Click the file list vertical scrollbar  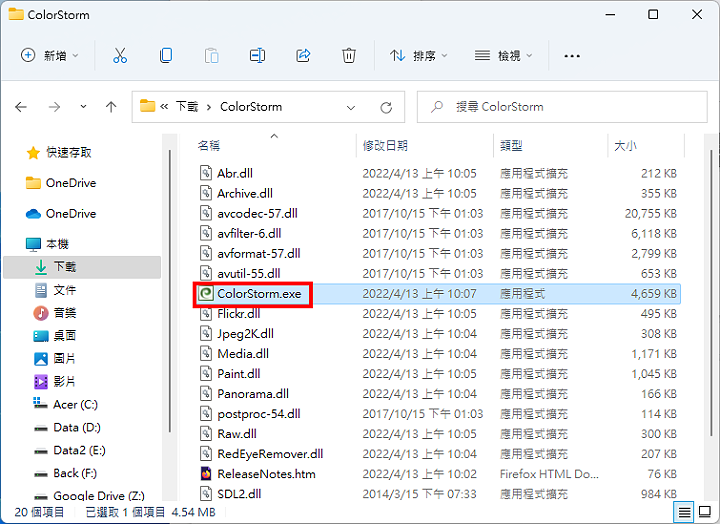tap(712, 294)
